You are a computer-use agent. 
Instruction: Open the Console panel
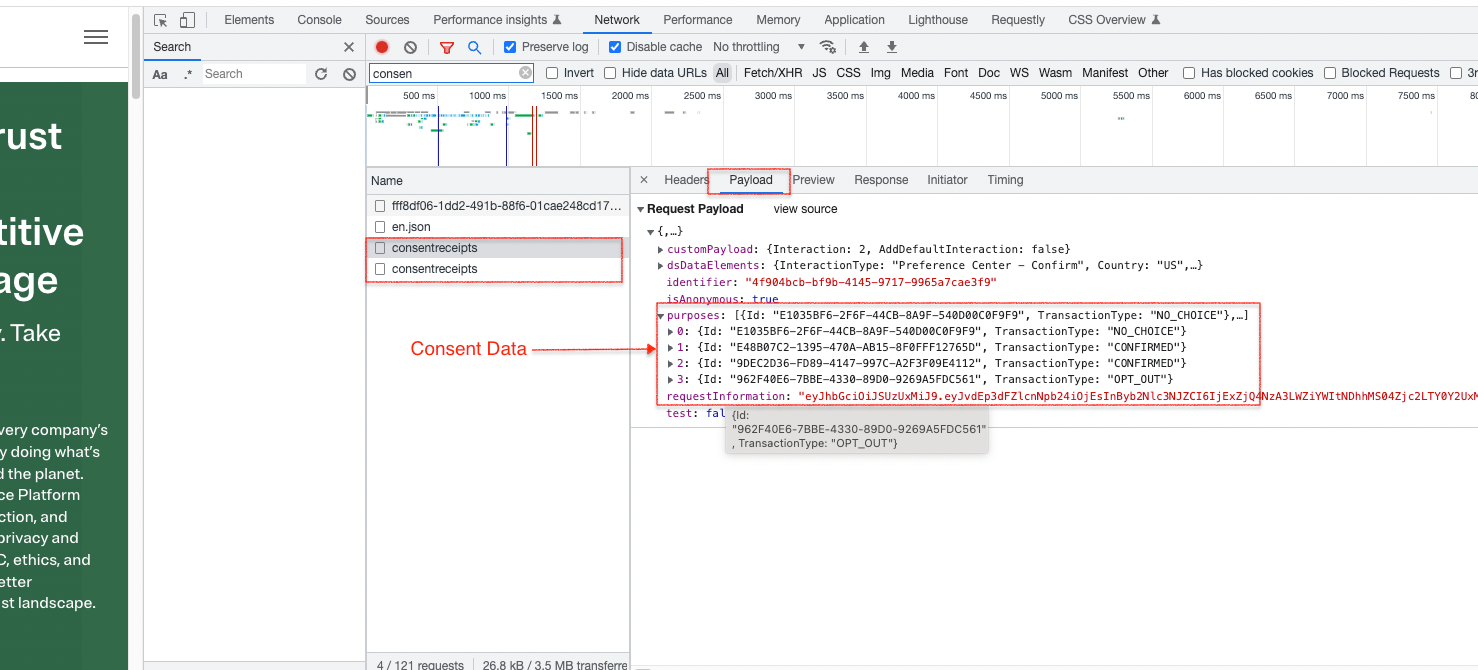point(318,19)
